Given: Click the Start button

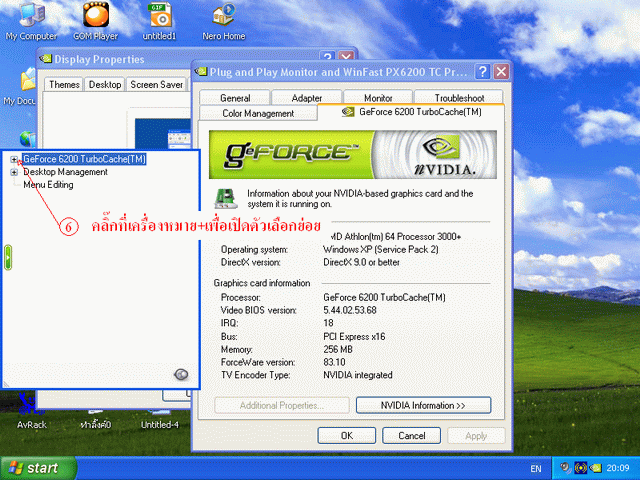Looking at the screenshot, I should click(38, 468).
